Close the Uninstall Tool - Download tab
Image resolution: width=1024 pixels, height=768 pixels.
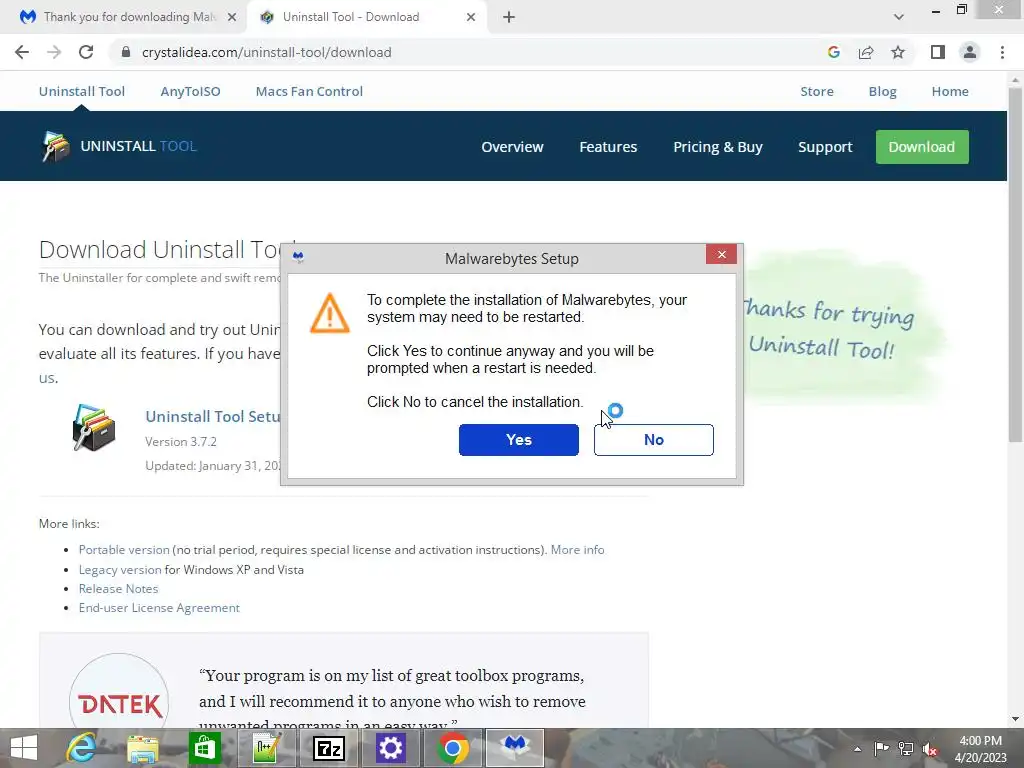tap(471, 17)
